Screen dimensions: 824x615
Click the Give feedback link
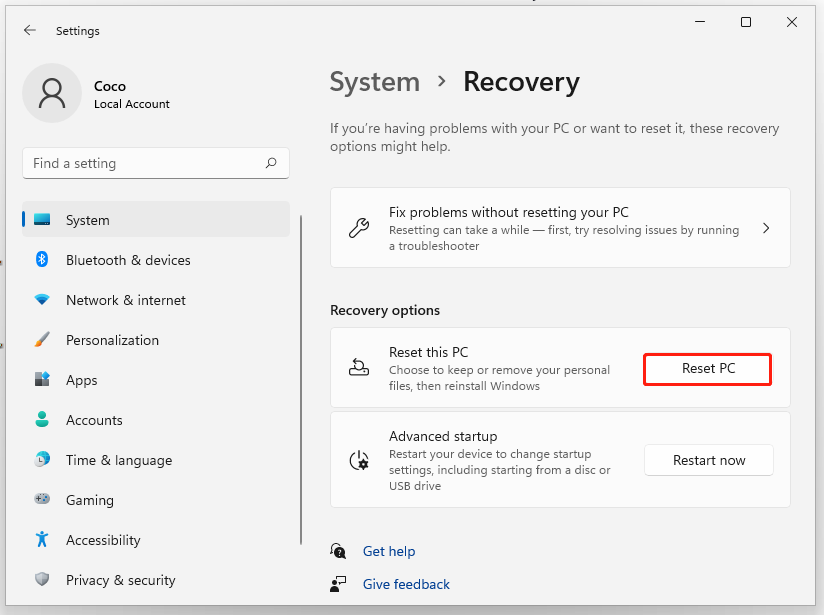406,584
